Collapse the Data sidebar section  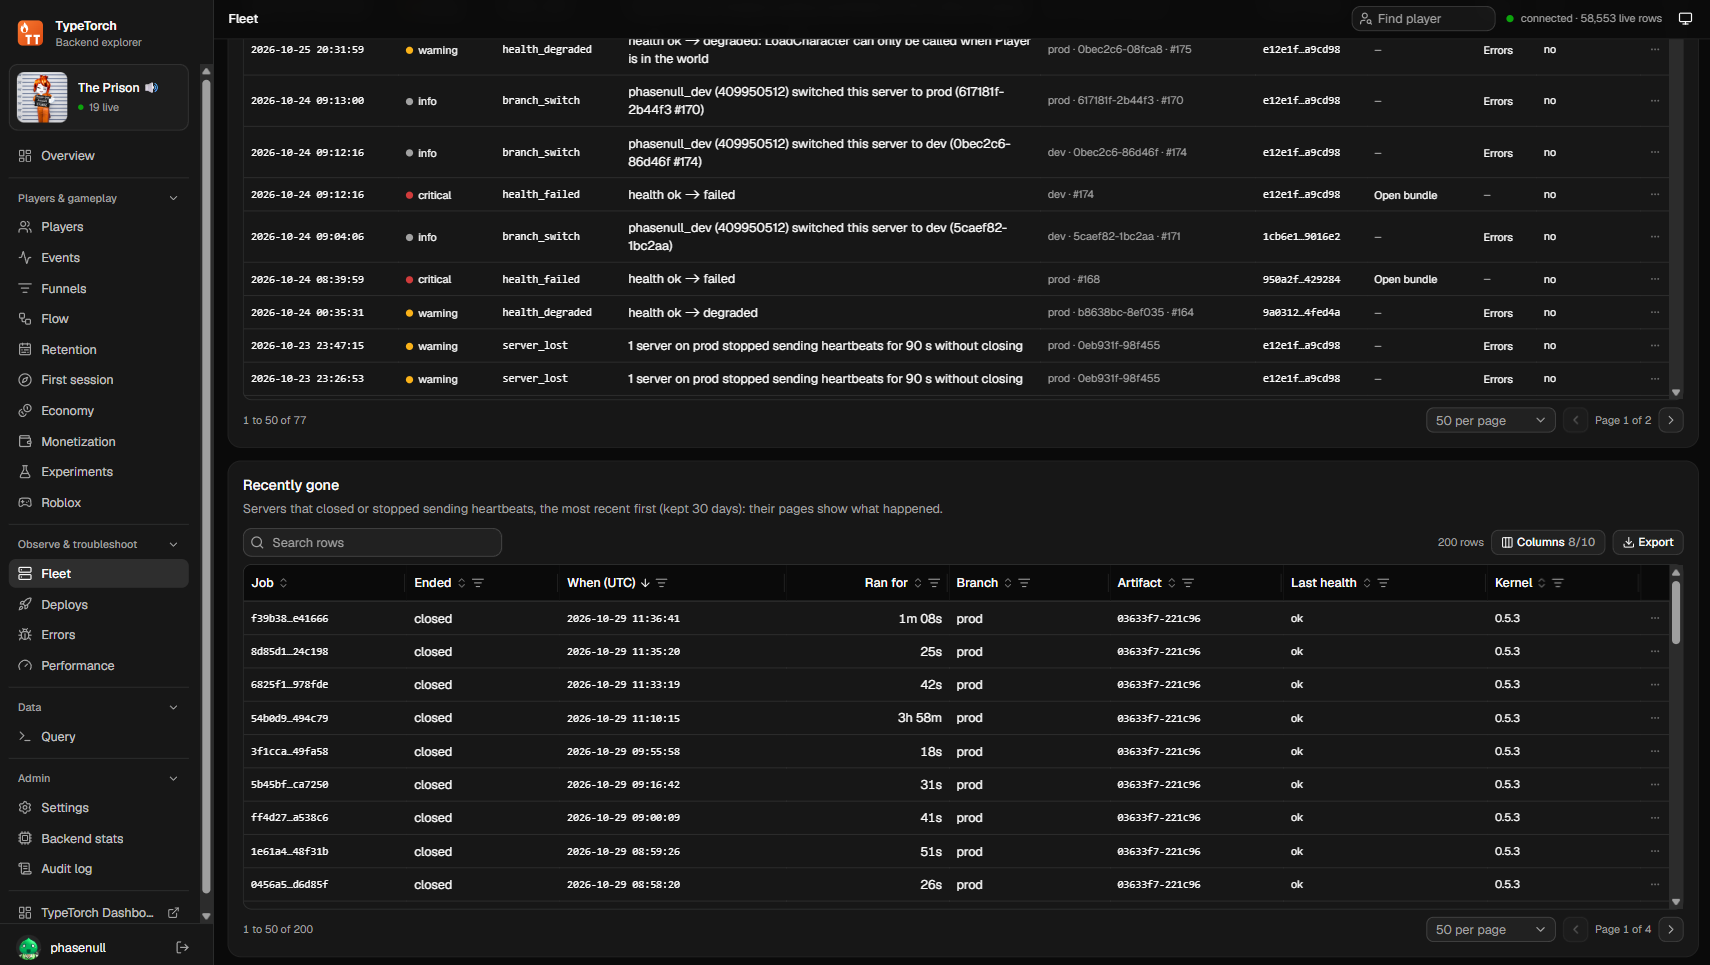[174, 707]
